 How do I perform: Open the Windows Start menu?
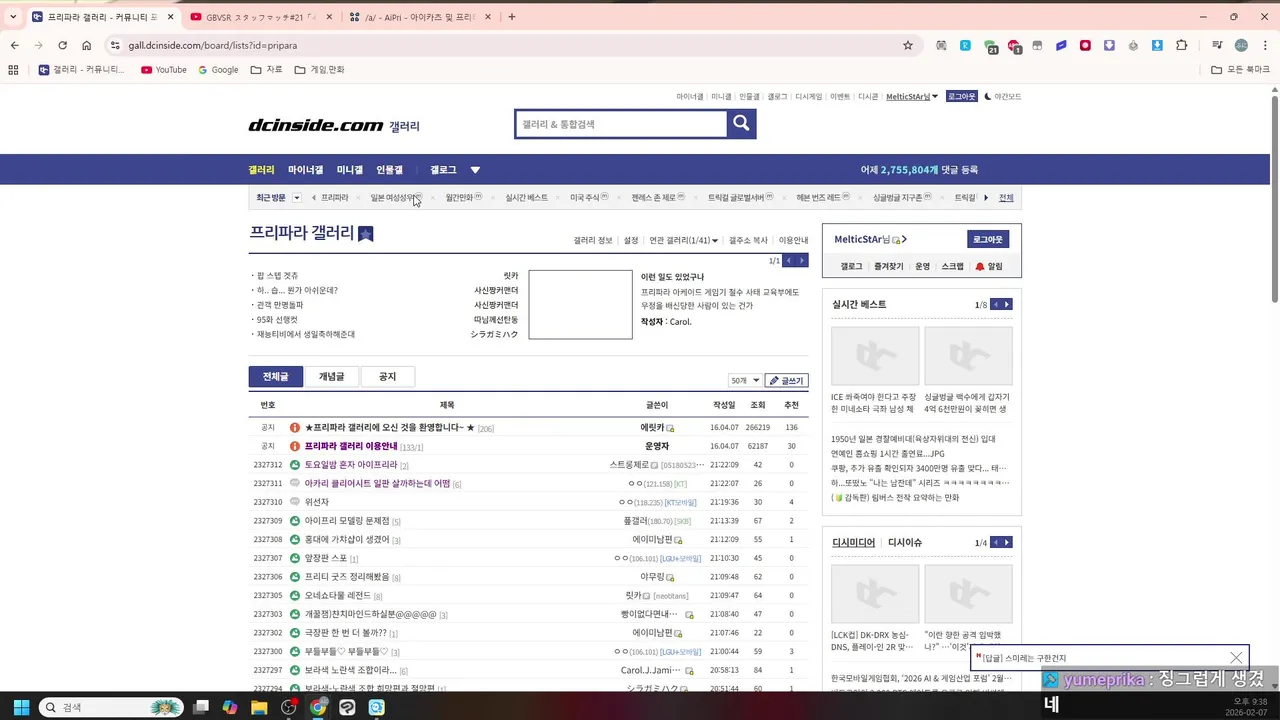tap(21, 707)
